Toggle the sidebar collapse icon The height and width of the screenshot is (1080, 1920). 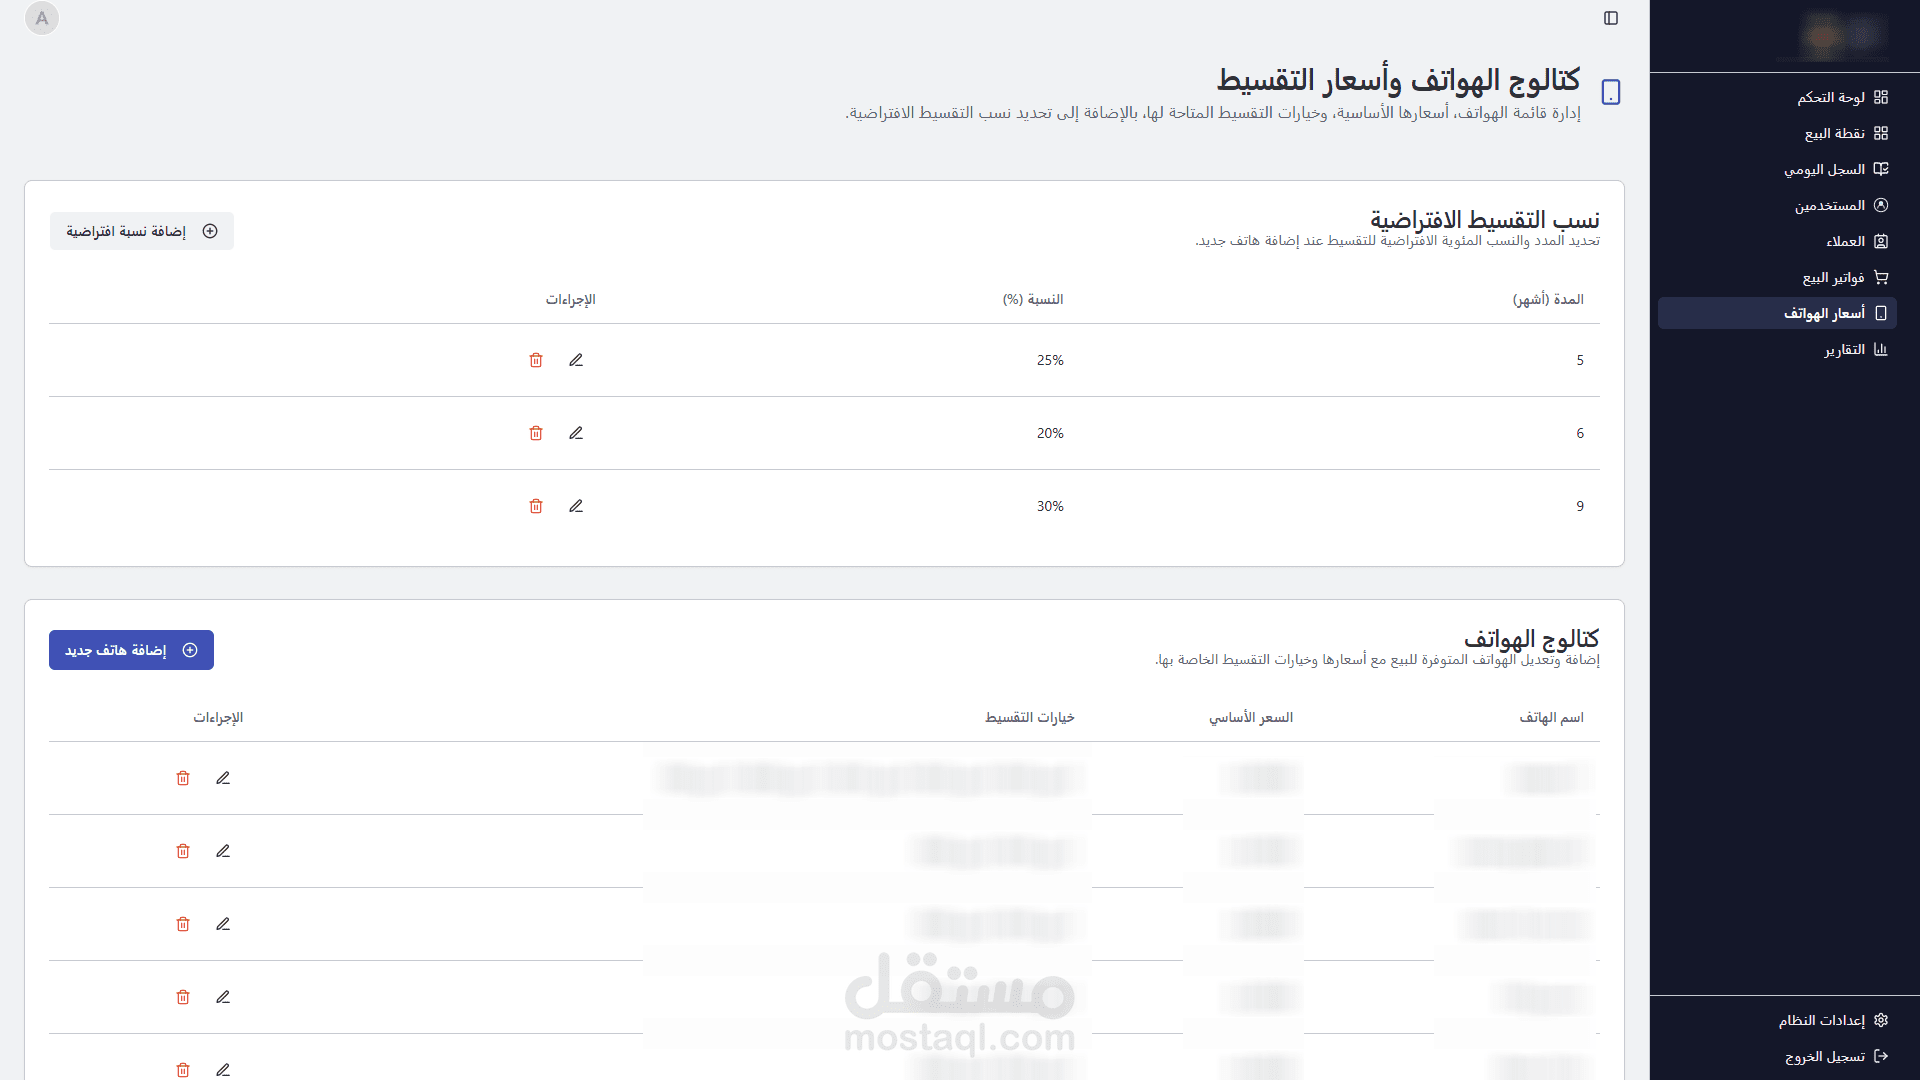pyautogui.click(x=1610, y=18)
